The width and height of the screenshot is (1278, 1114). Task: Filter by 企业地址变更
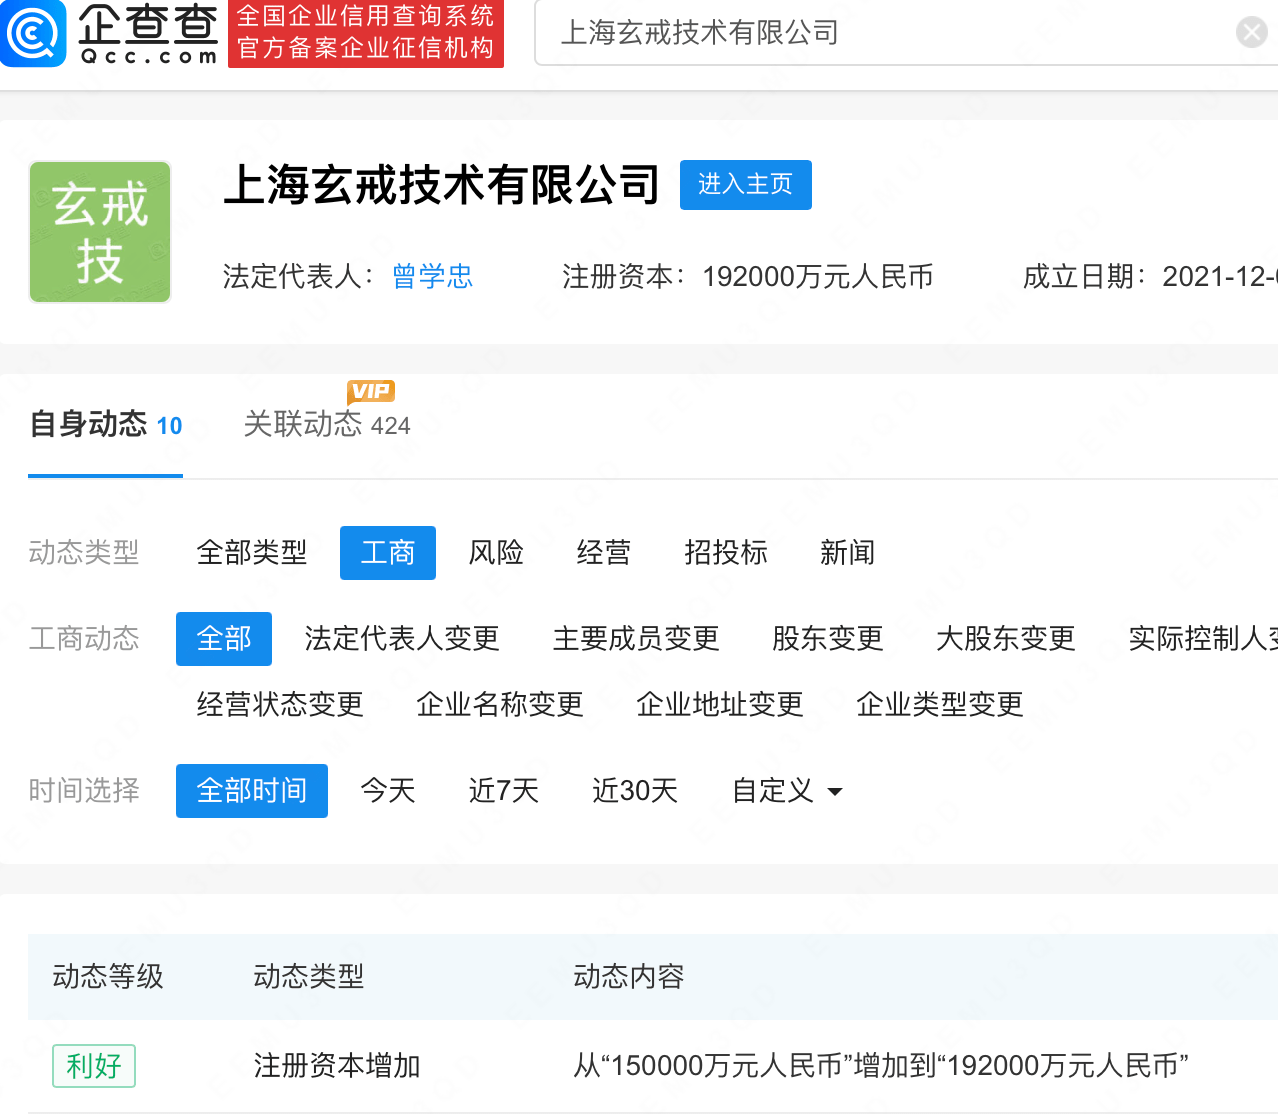720,705
